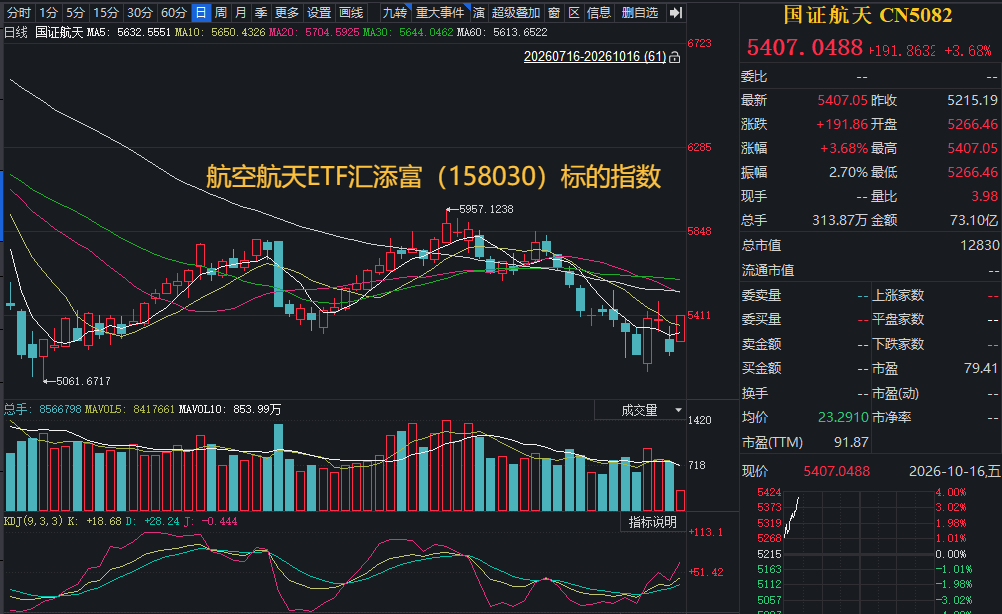This screenshot has height=614, width=1002.
Task: Select the 15分 period tab
Action: tap(106, 13)
